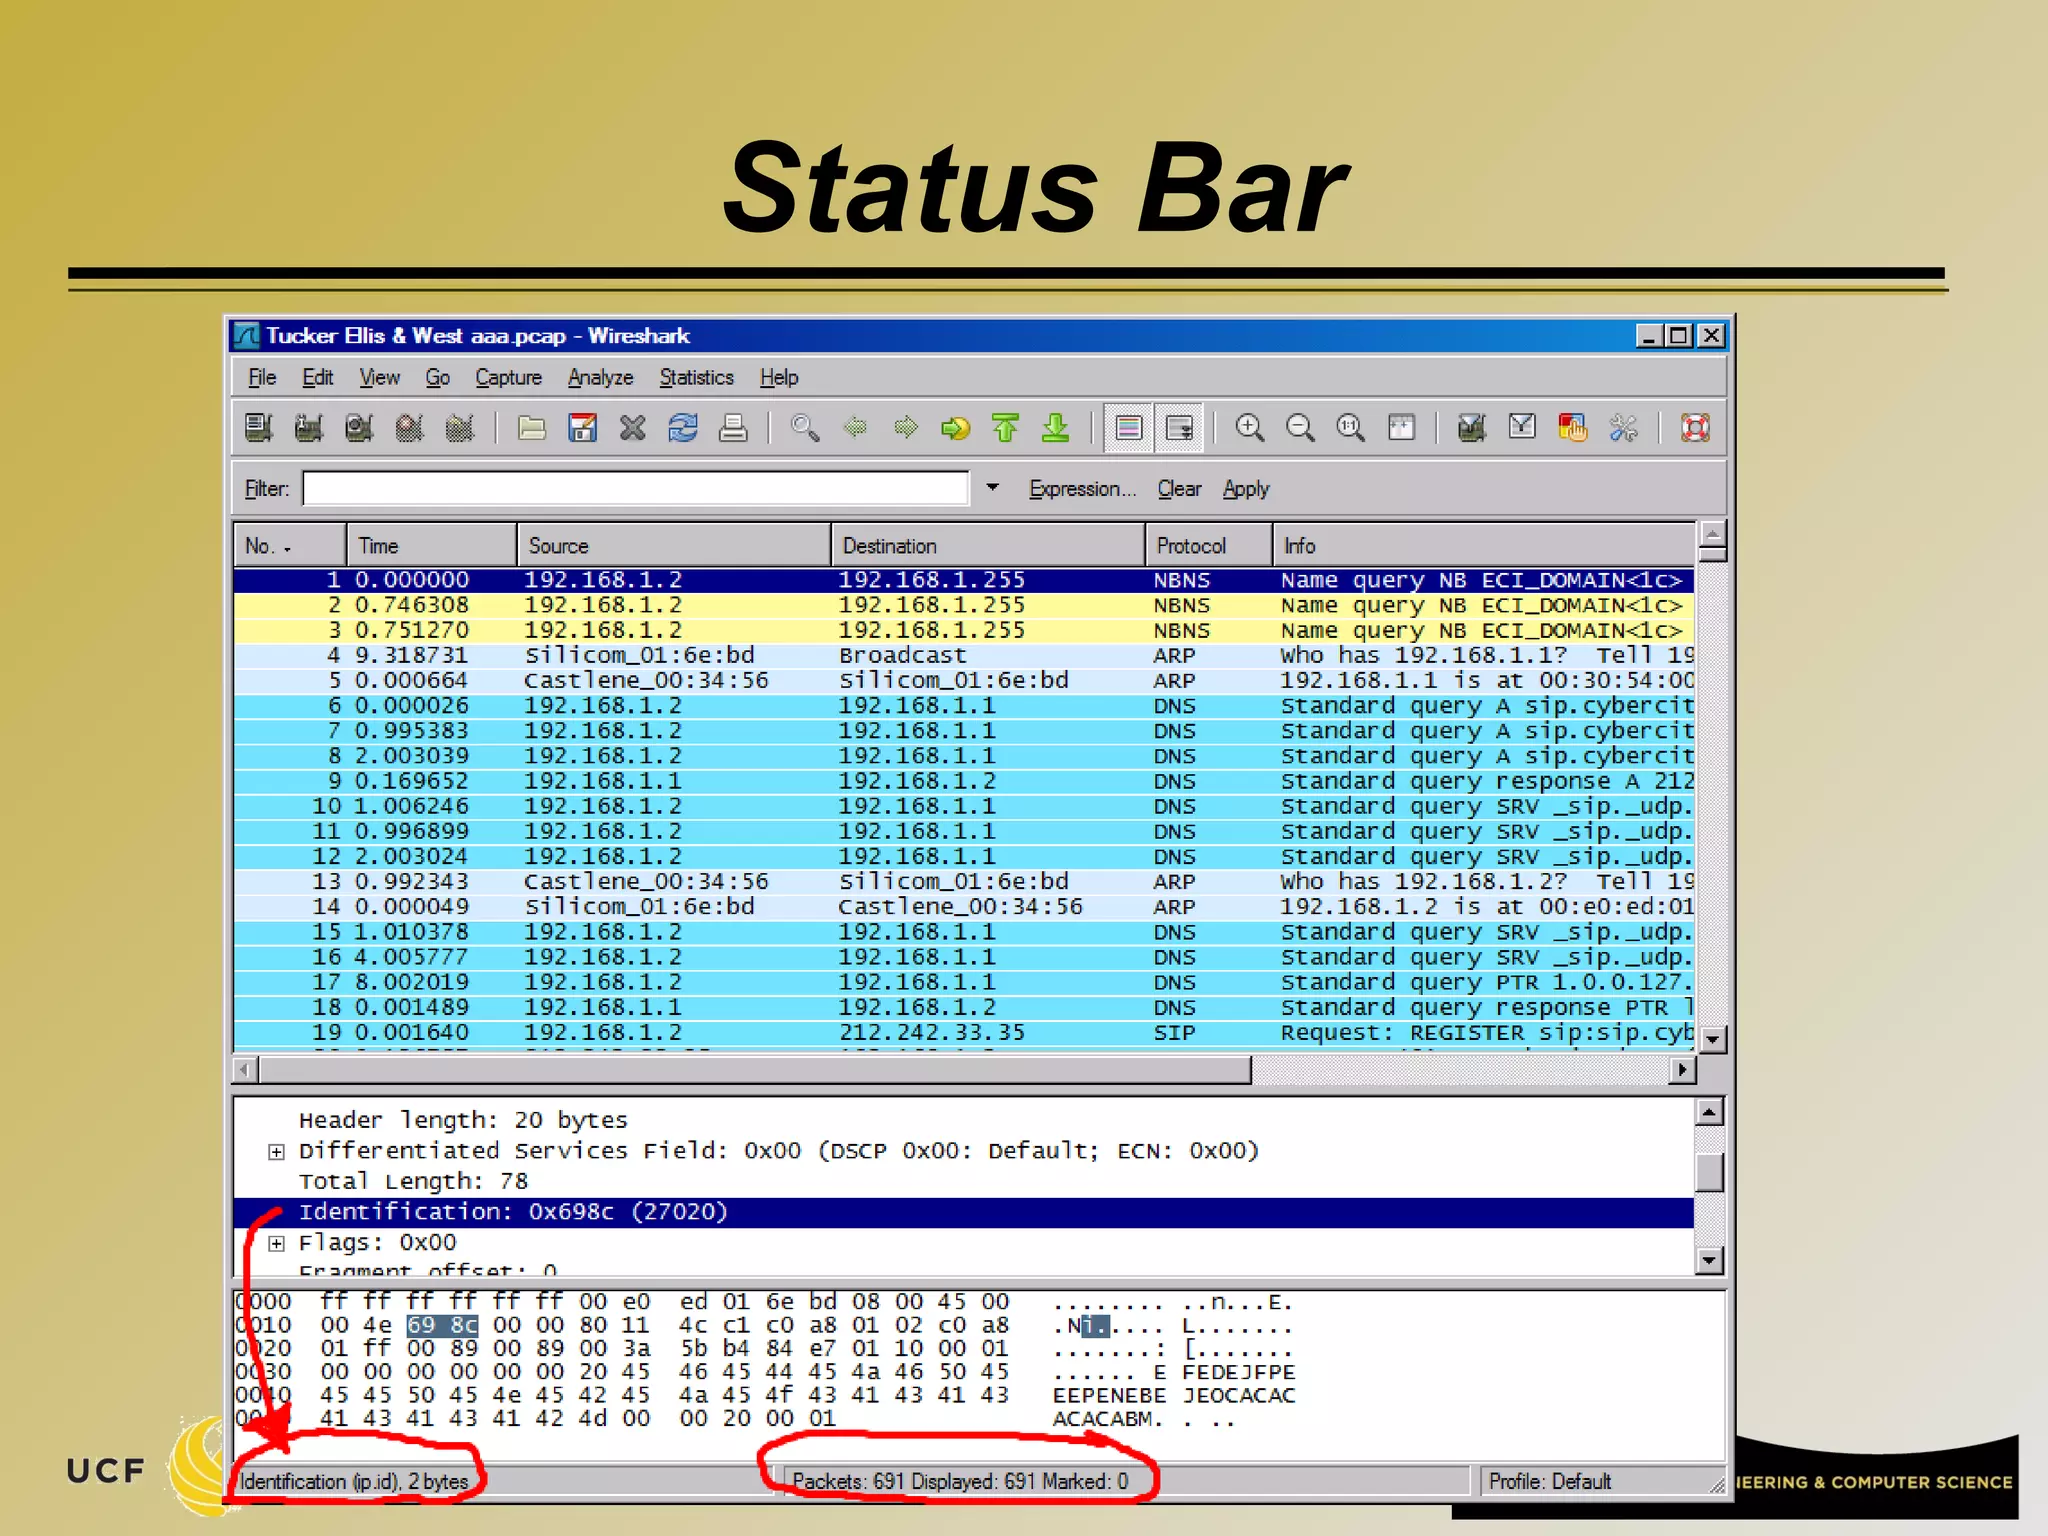Select packet 9 DNS query response row
Screen dimensions: 2048x1536
[964, 781]
